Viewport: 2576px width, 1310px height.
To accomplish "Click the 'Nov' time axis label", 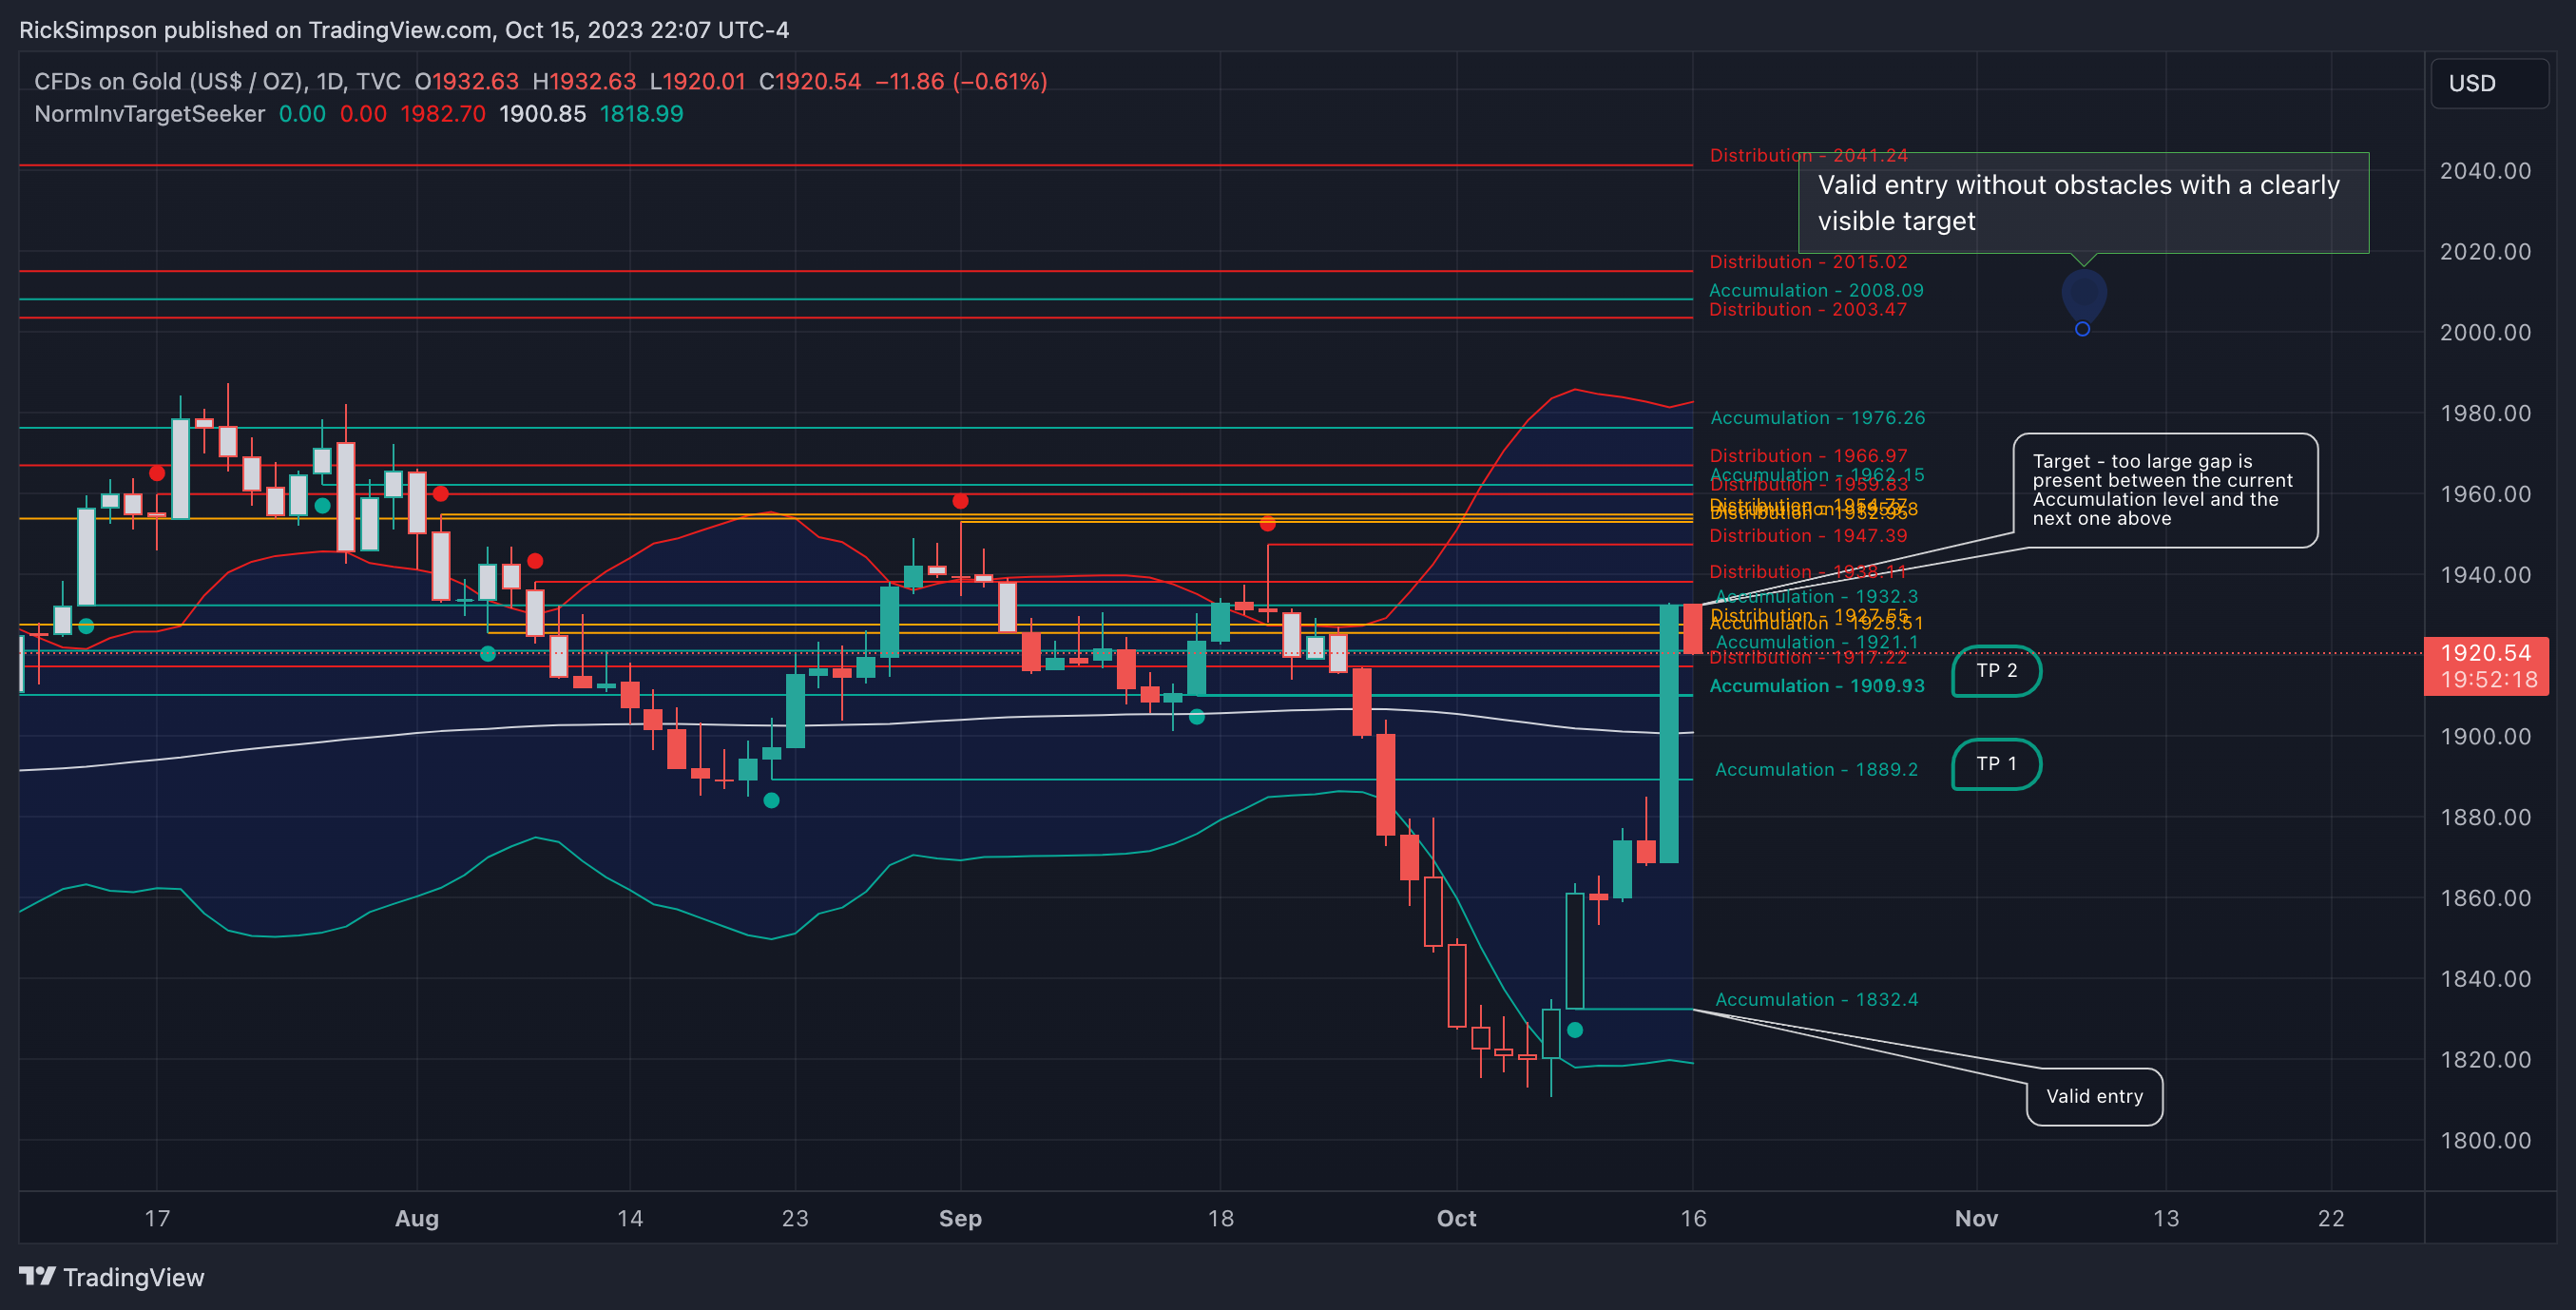I will [1976, 1218].
